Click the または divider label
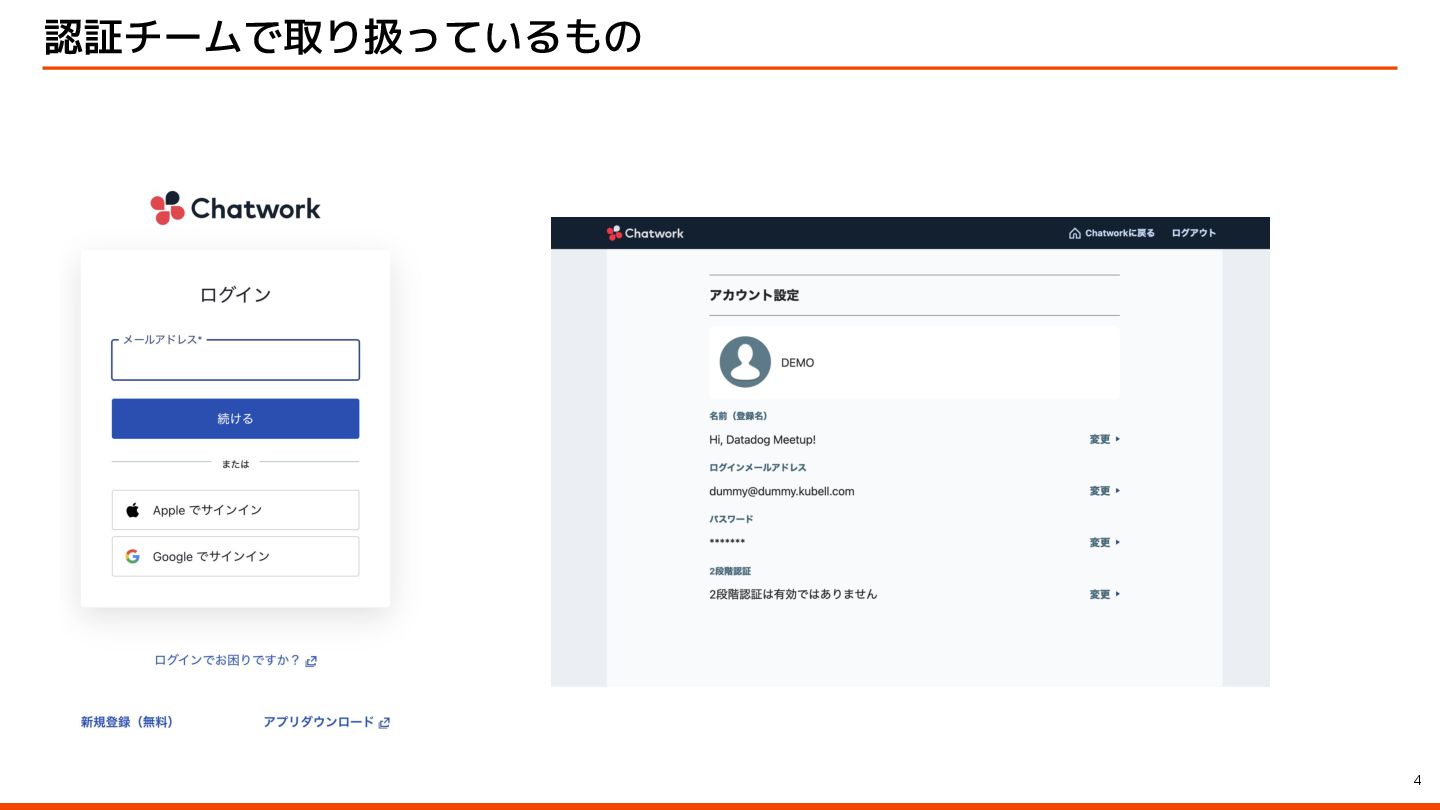The image size is (1440, 810). click(236, 464)
